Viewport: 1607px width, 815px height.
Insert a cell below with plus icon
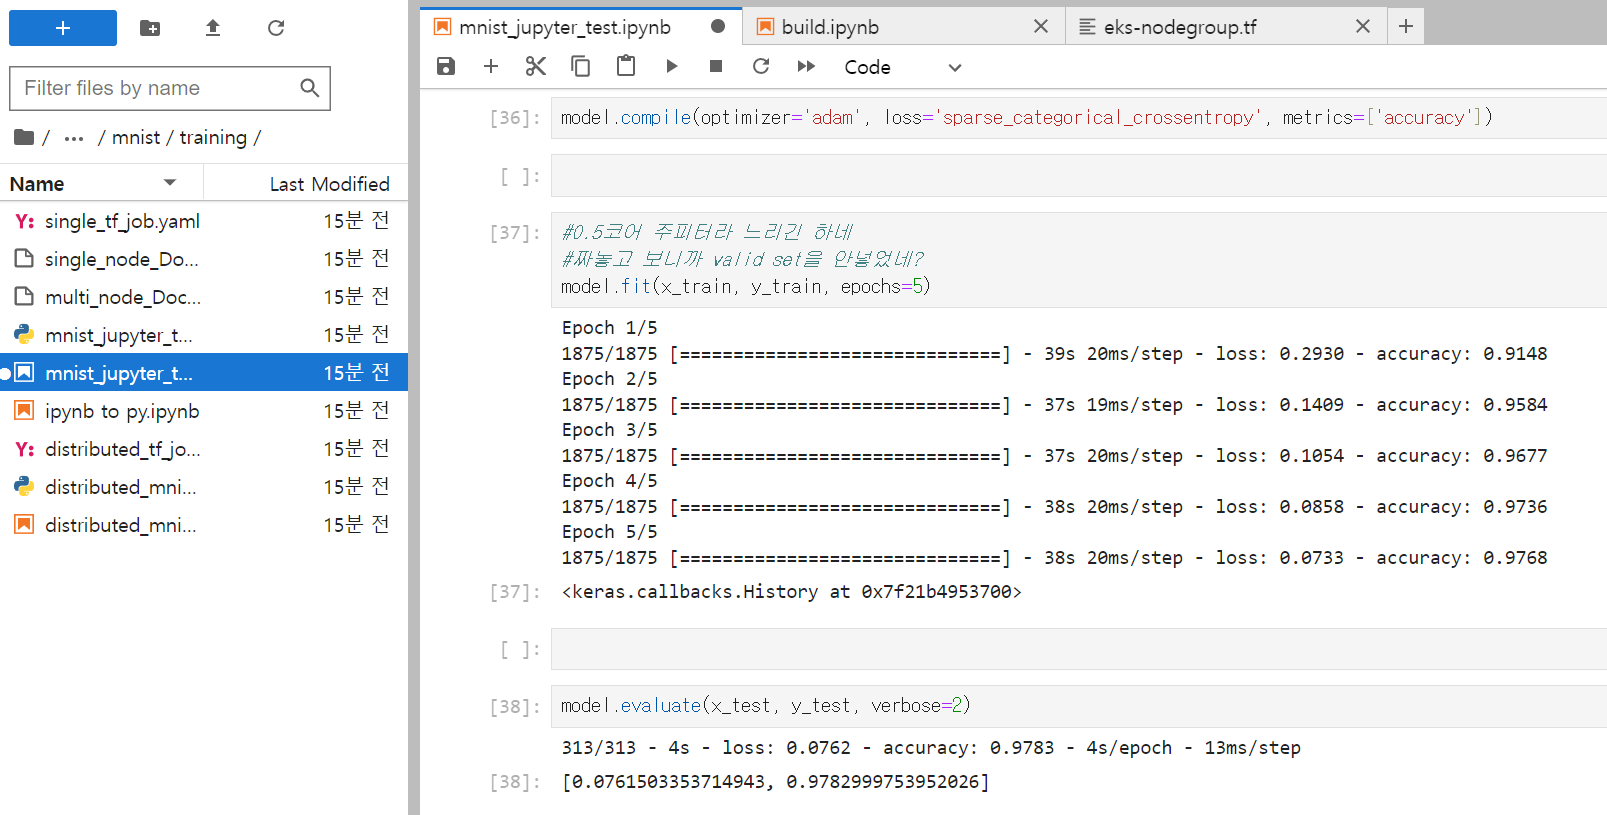coord(491,66)
